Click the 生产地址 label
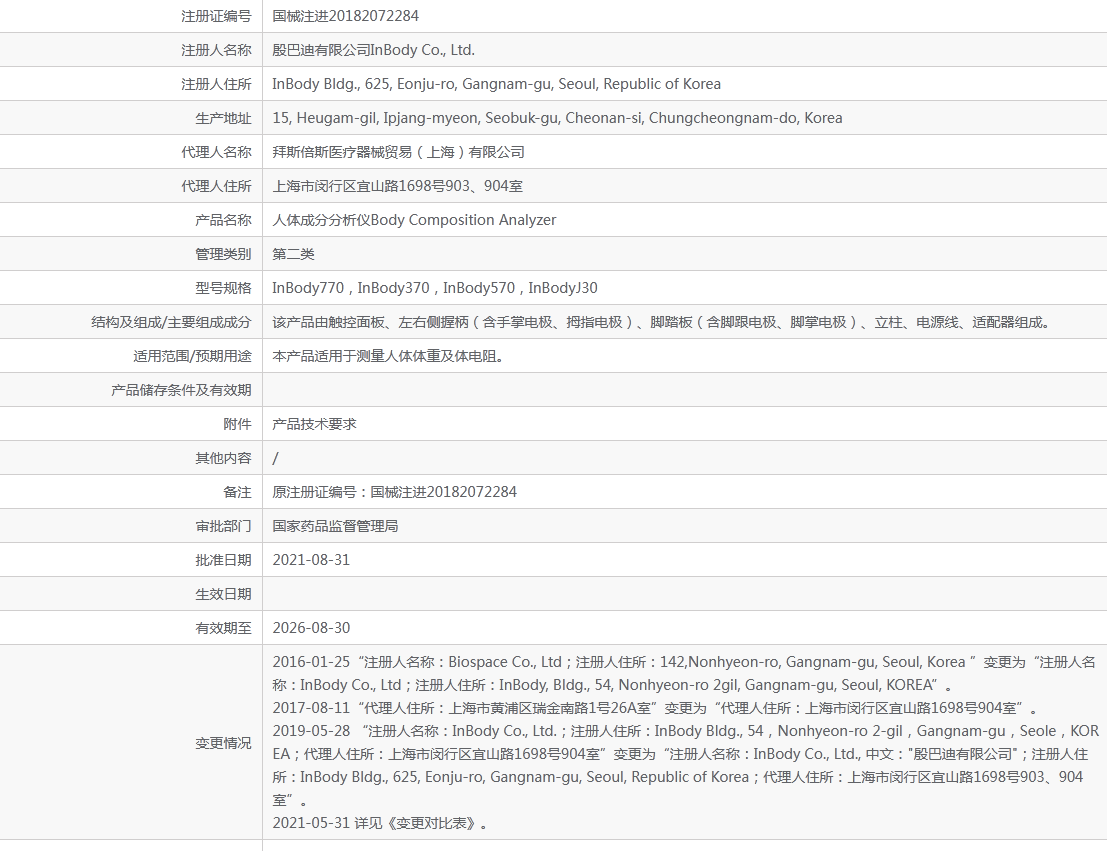 pyautogui.click(x=223, y=118)
